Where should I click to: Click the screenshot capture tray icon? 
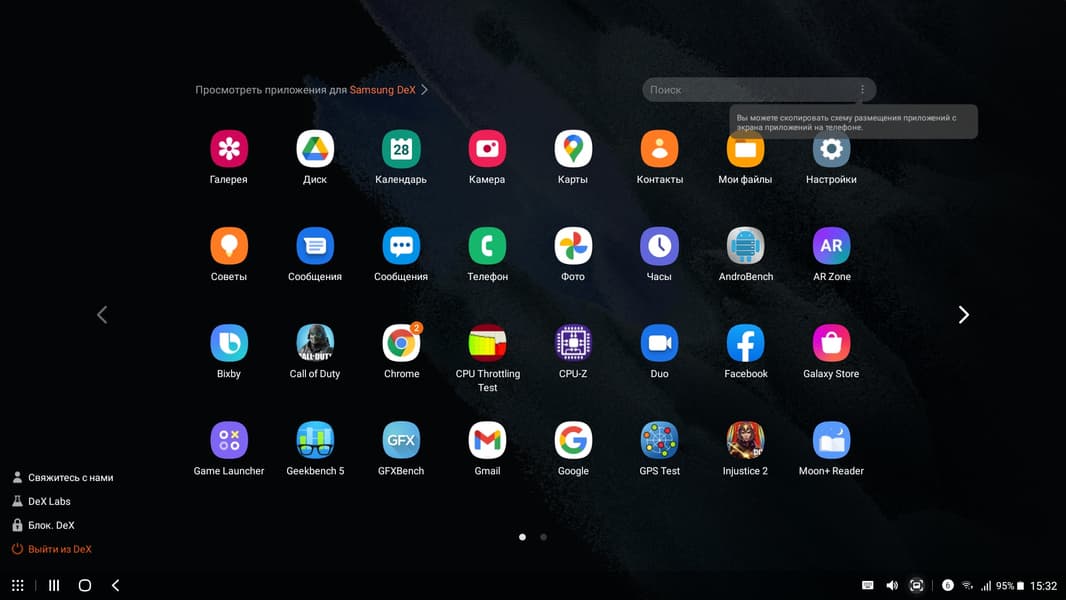click(916, 585)
